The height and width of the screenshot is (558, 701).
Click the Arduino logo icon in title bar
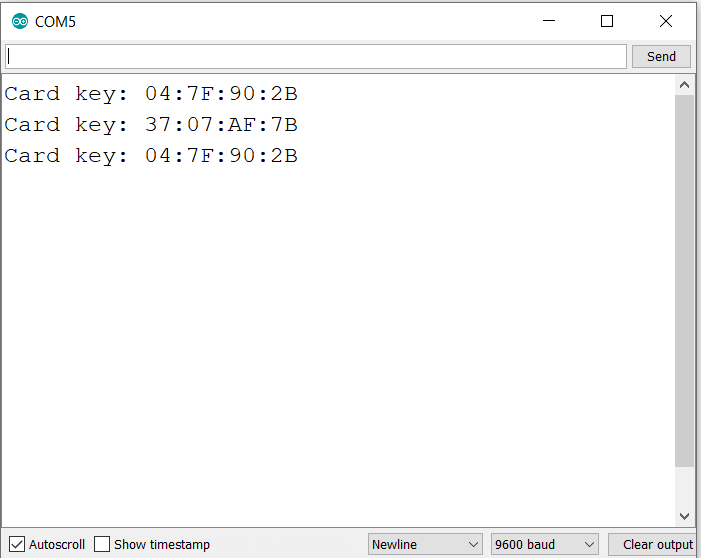pyautogui.click(x=20, y=21)
